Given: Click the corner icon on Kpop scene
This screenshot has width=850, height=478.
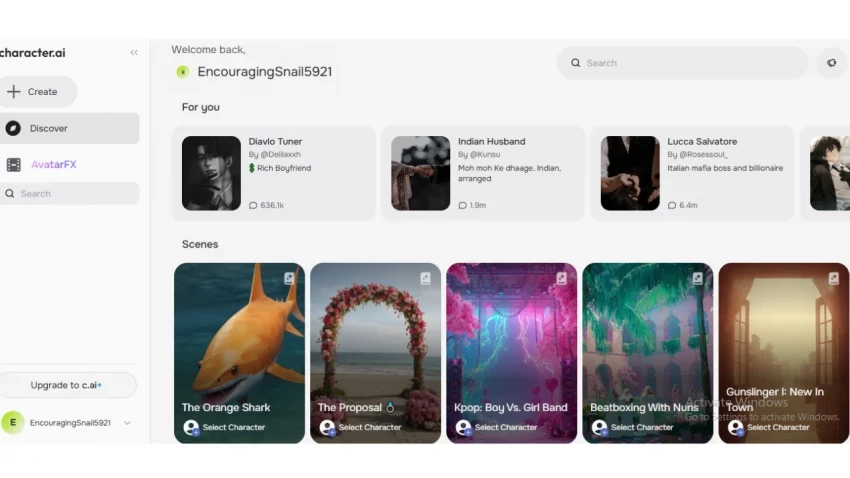Looking at the screenshot, I should [x=562, y=279].
